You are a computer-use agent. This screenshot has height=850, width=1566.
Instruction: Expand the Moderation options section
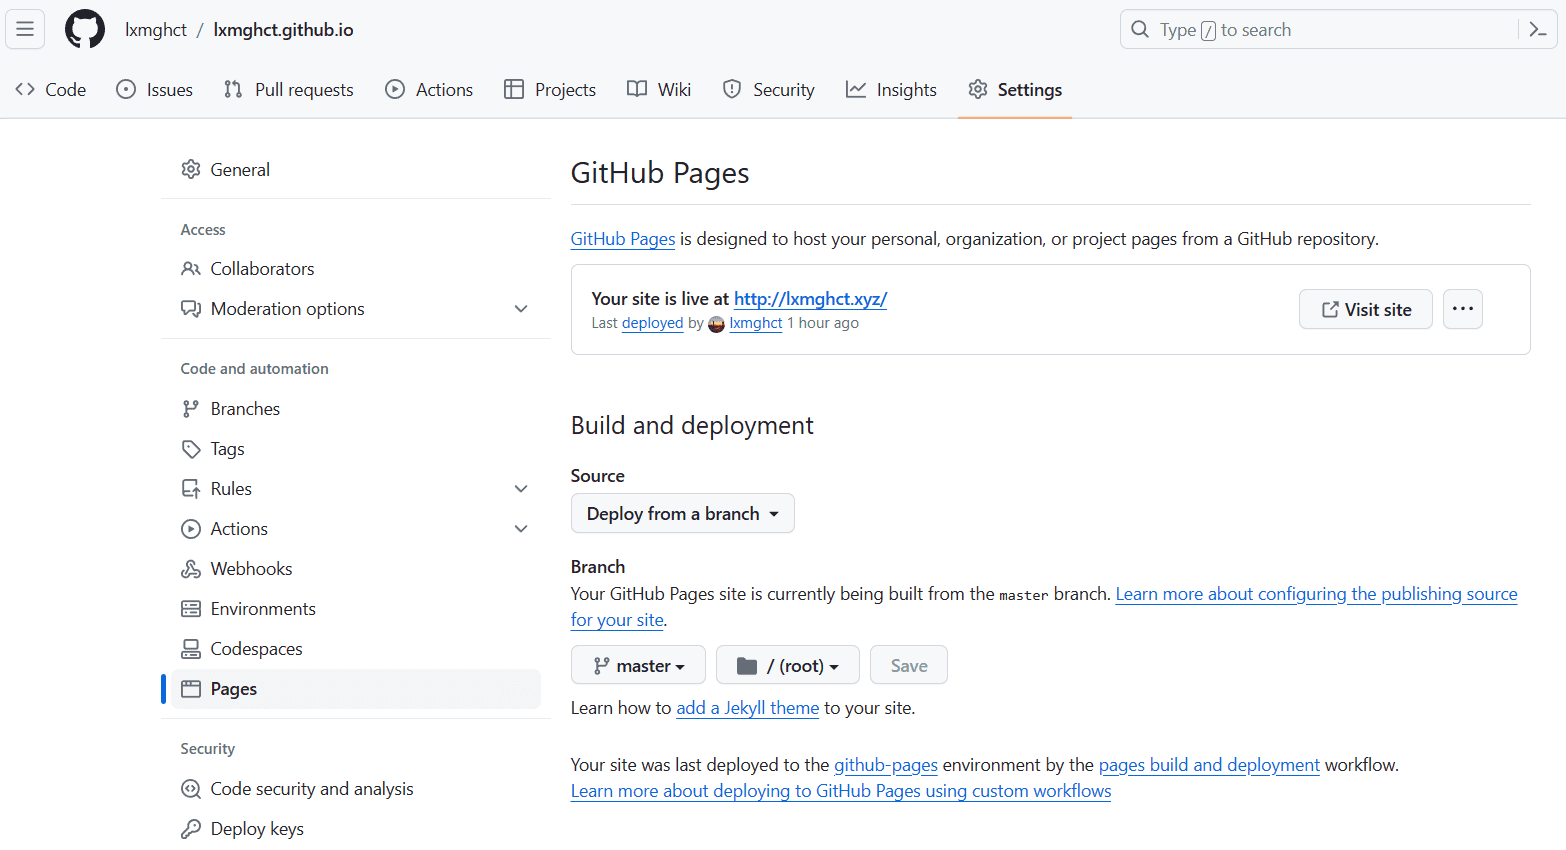click(x=521, y=309)
